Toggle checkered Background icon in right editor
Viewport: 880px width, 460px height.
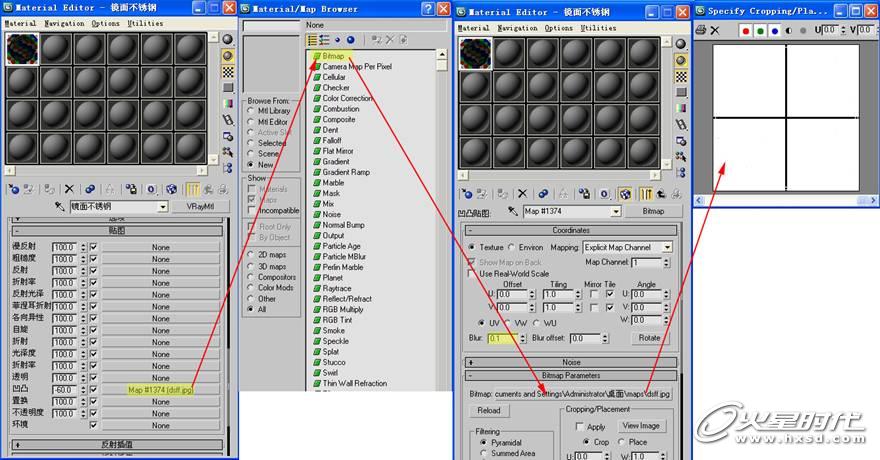tap(681, 76)
